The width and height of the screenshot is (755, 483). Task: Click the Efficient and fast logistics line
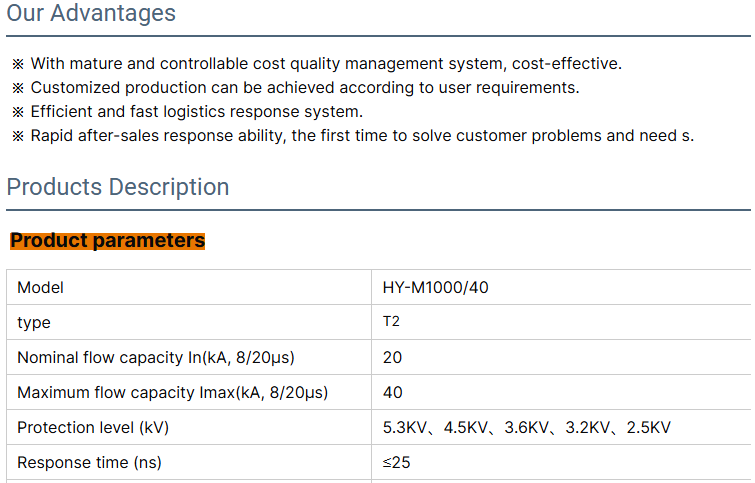pos(196,112)
